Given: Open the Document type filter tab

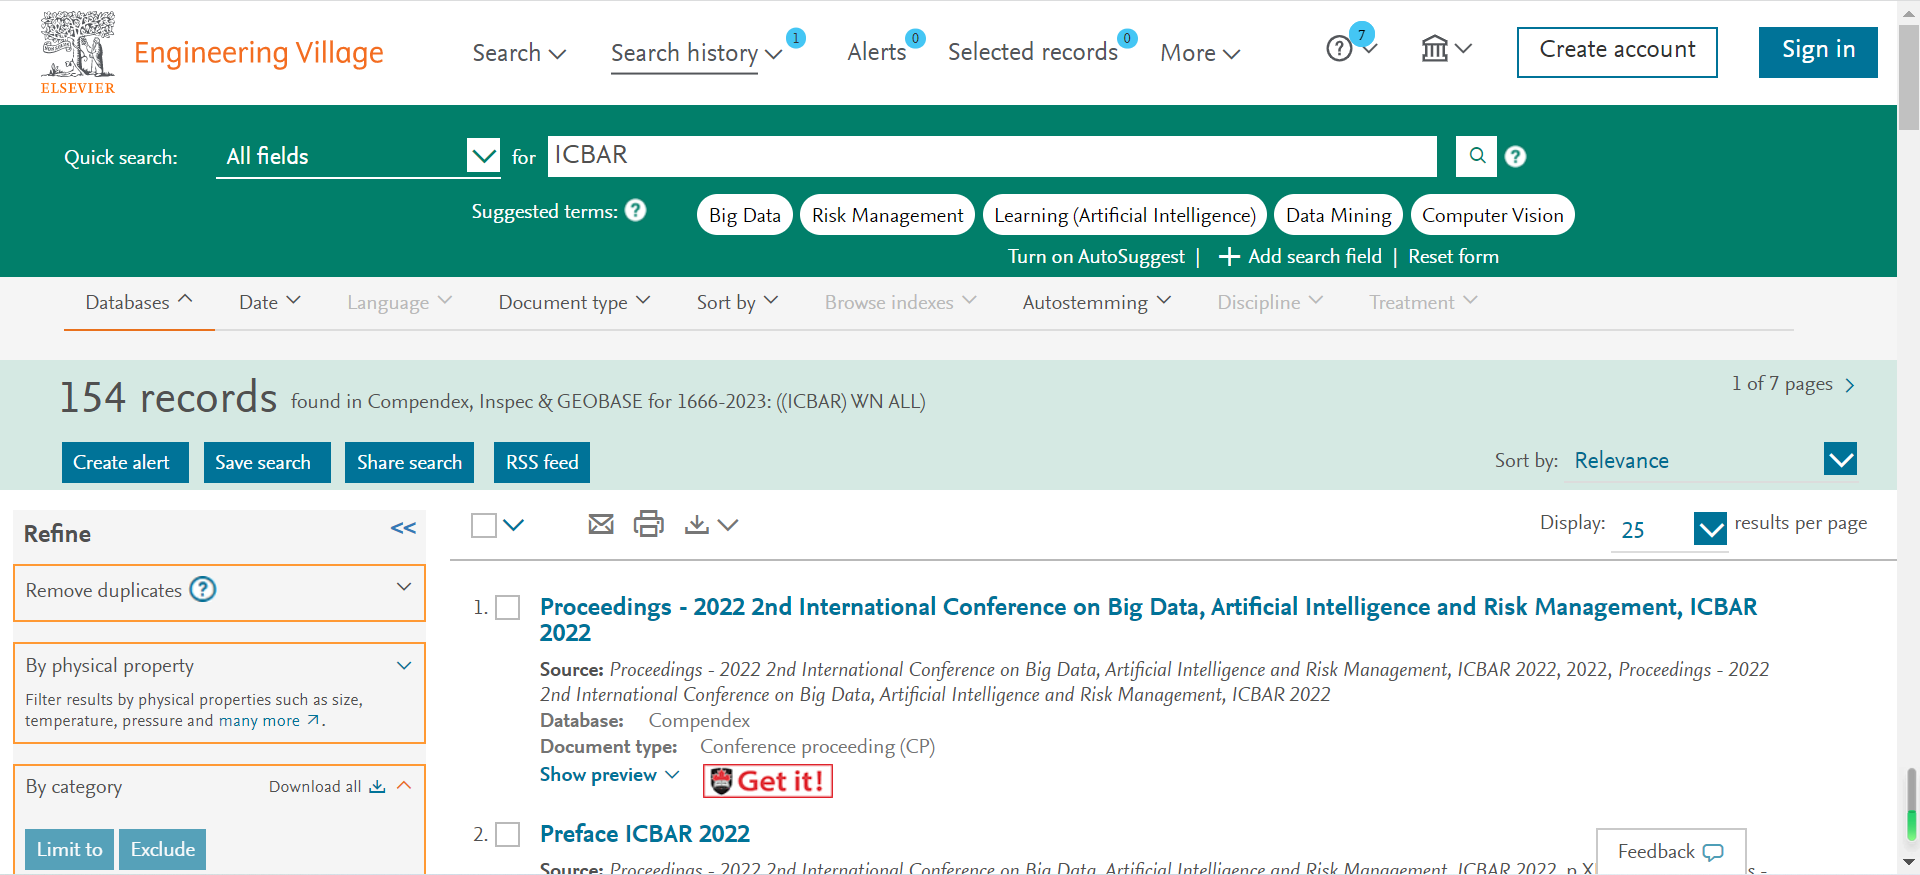Looking at the screenshot, I should click(x=574, y=302).
